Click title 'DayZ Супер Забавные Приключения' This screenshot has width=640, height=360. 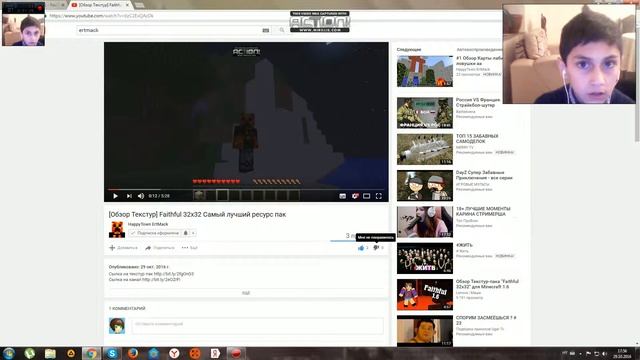[x=484, y=175]
